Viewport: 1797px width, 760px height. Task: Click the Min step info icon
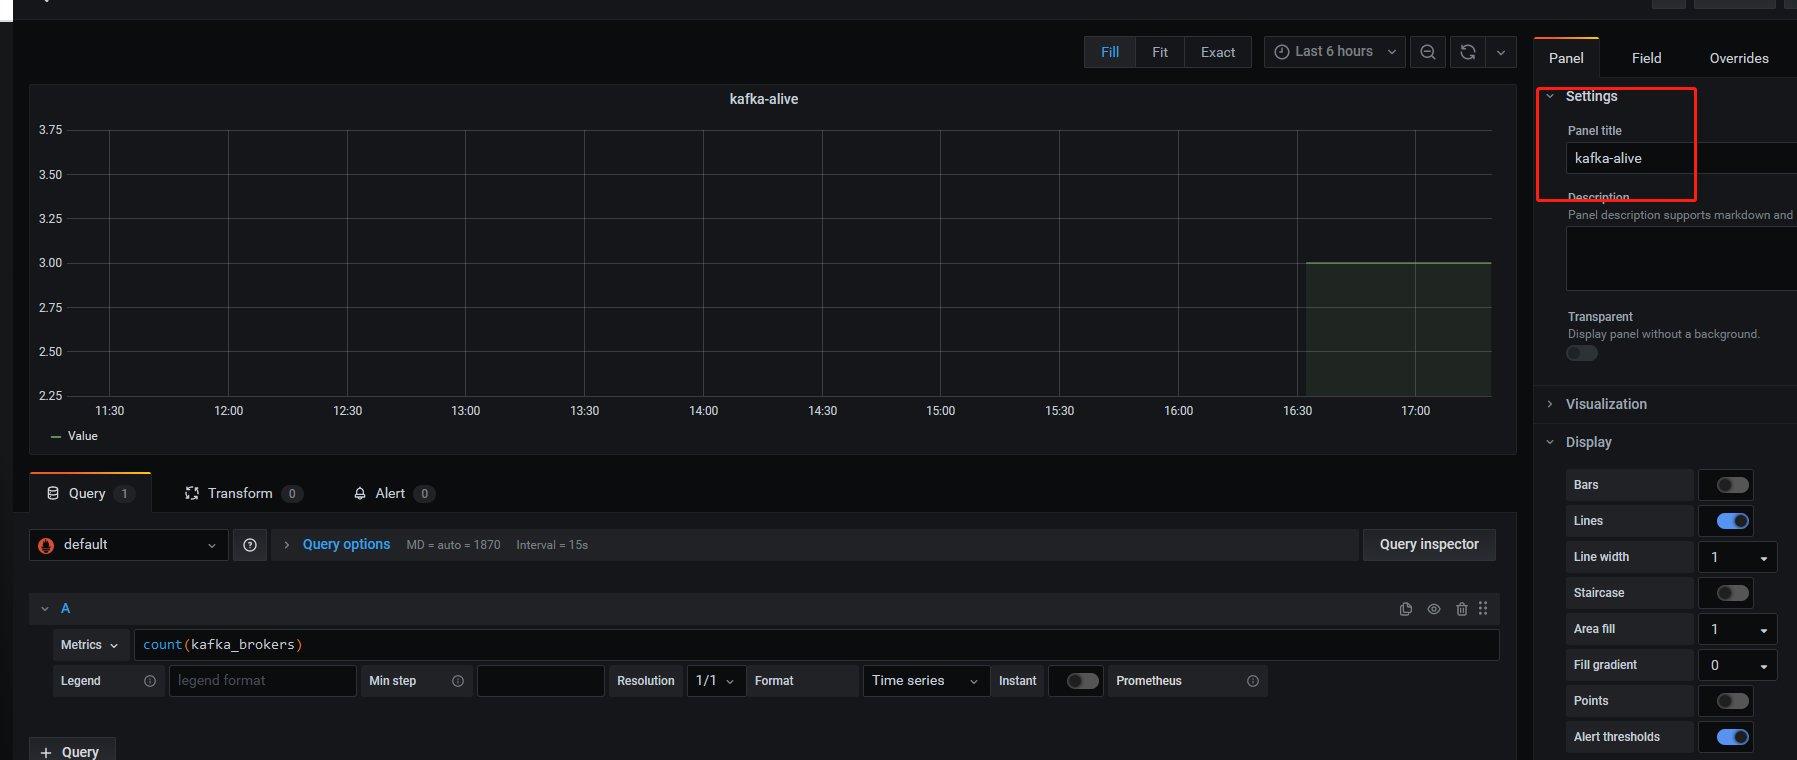pos(458,681)
